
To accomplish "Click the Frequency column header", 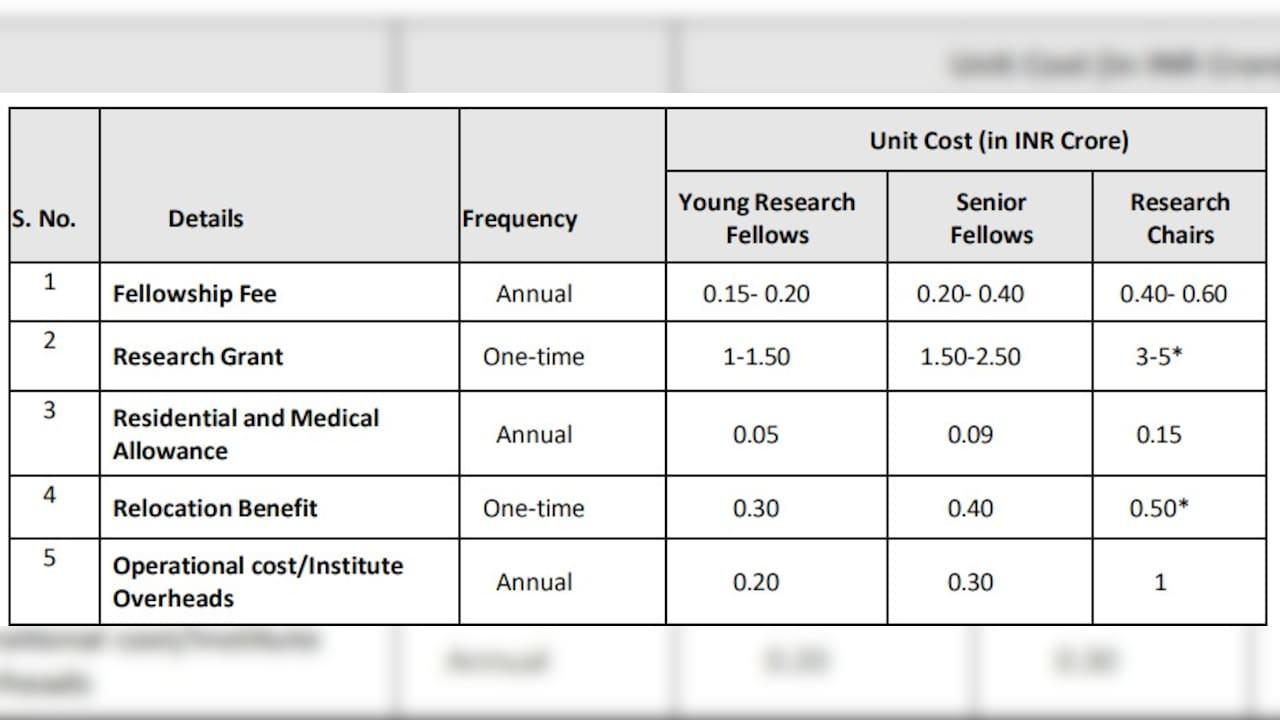I will 519,219.
